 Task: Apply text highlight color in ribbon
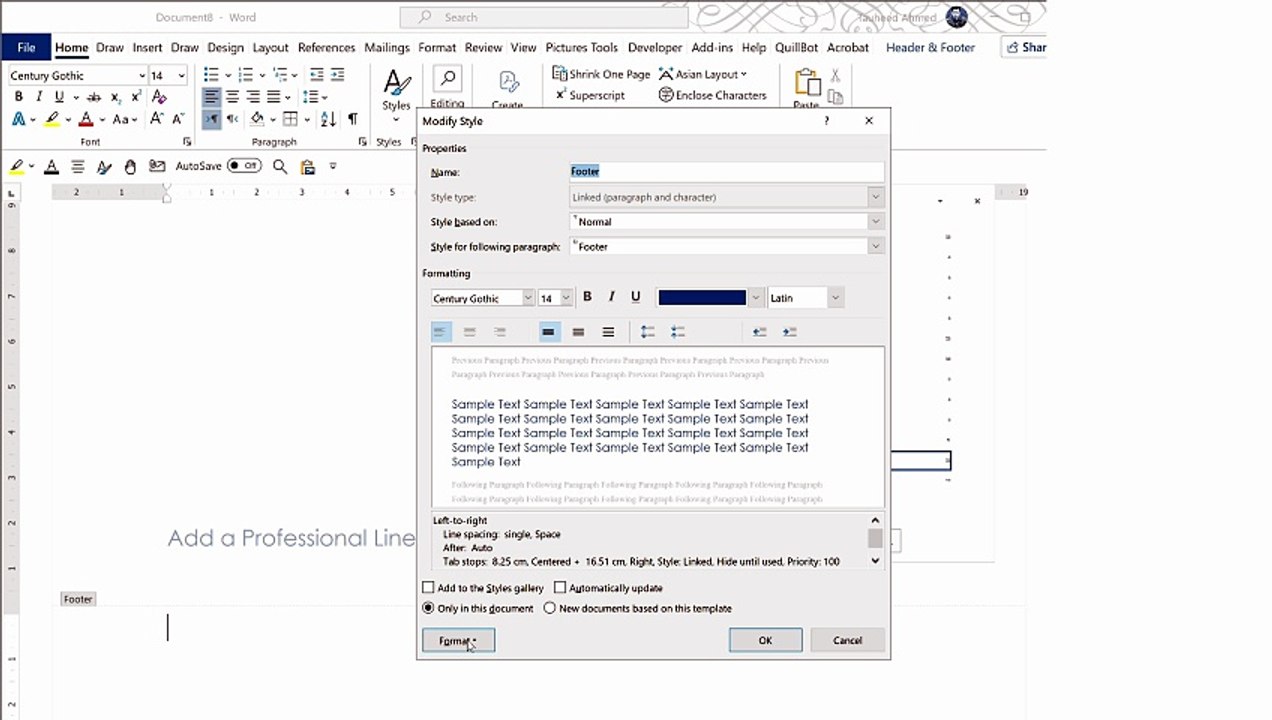coord(52,119)
